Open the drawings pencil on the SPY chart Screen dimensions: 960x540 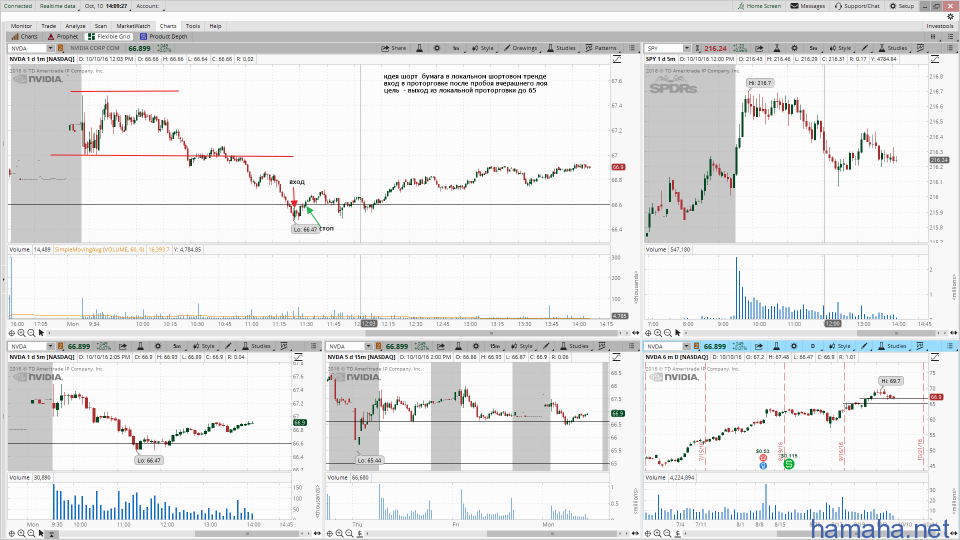864,48
